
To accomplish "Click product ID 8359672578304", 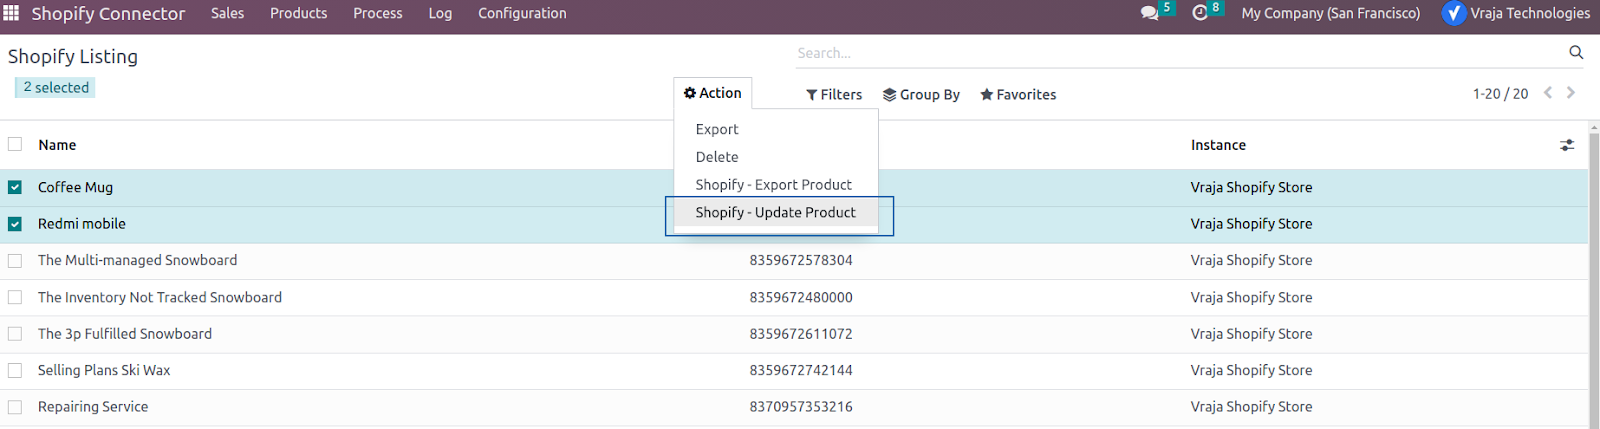I will [801, 260].
